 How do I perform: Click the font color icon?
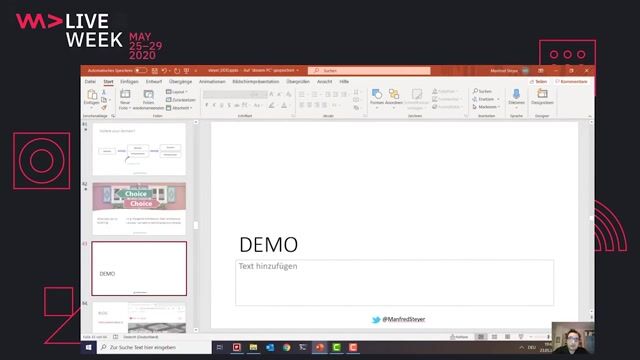click(284, 105)
